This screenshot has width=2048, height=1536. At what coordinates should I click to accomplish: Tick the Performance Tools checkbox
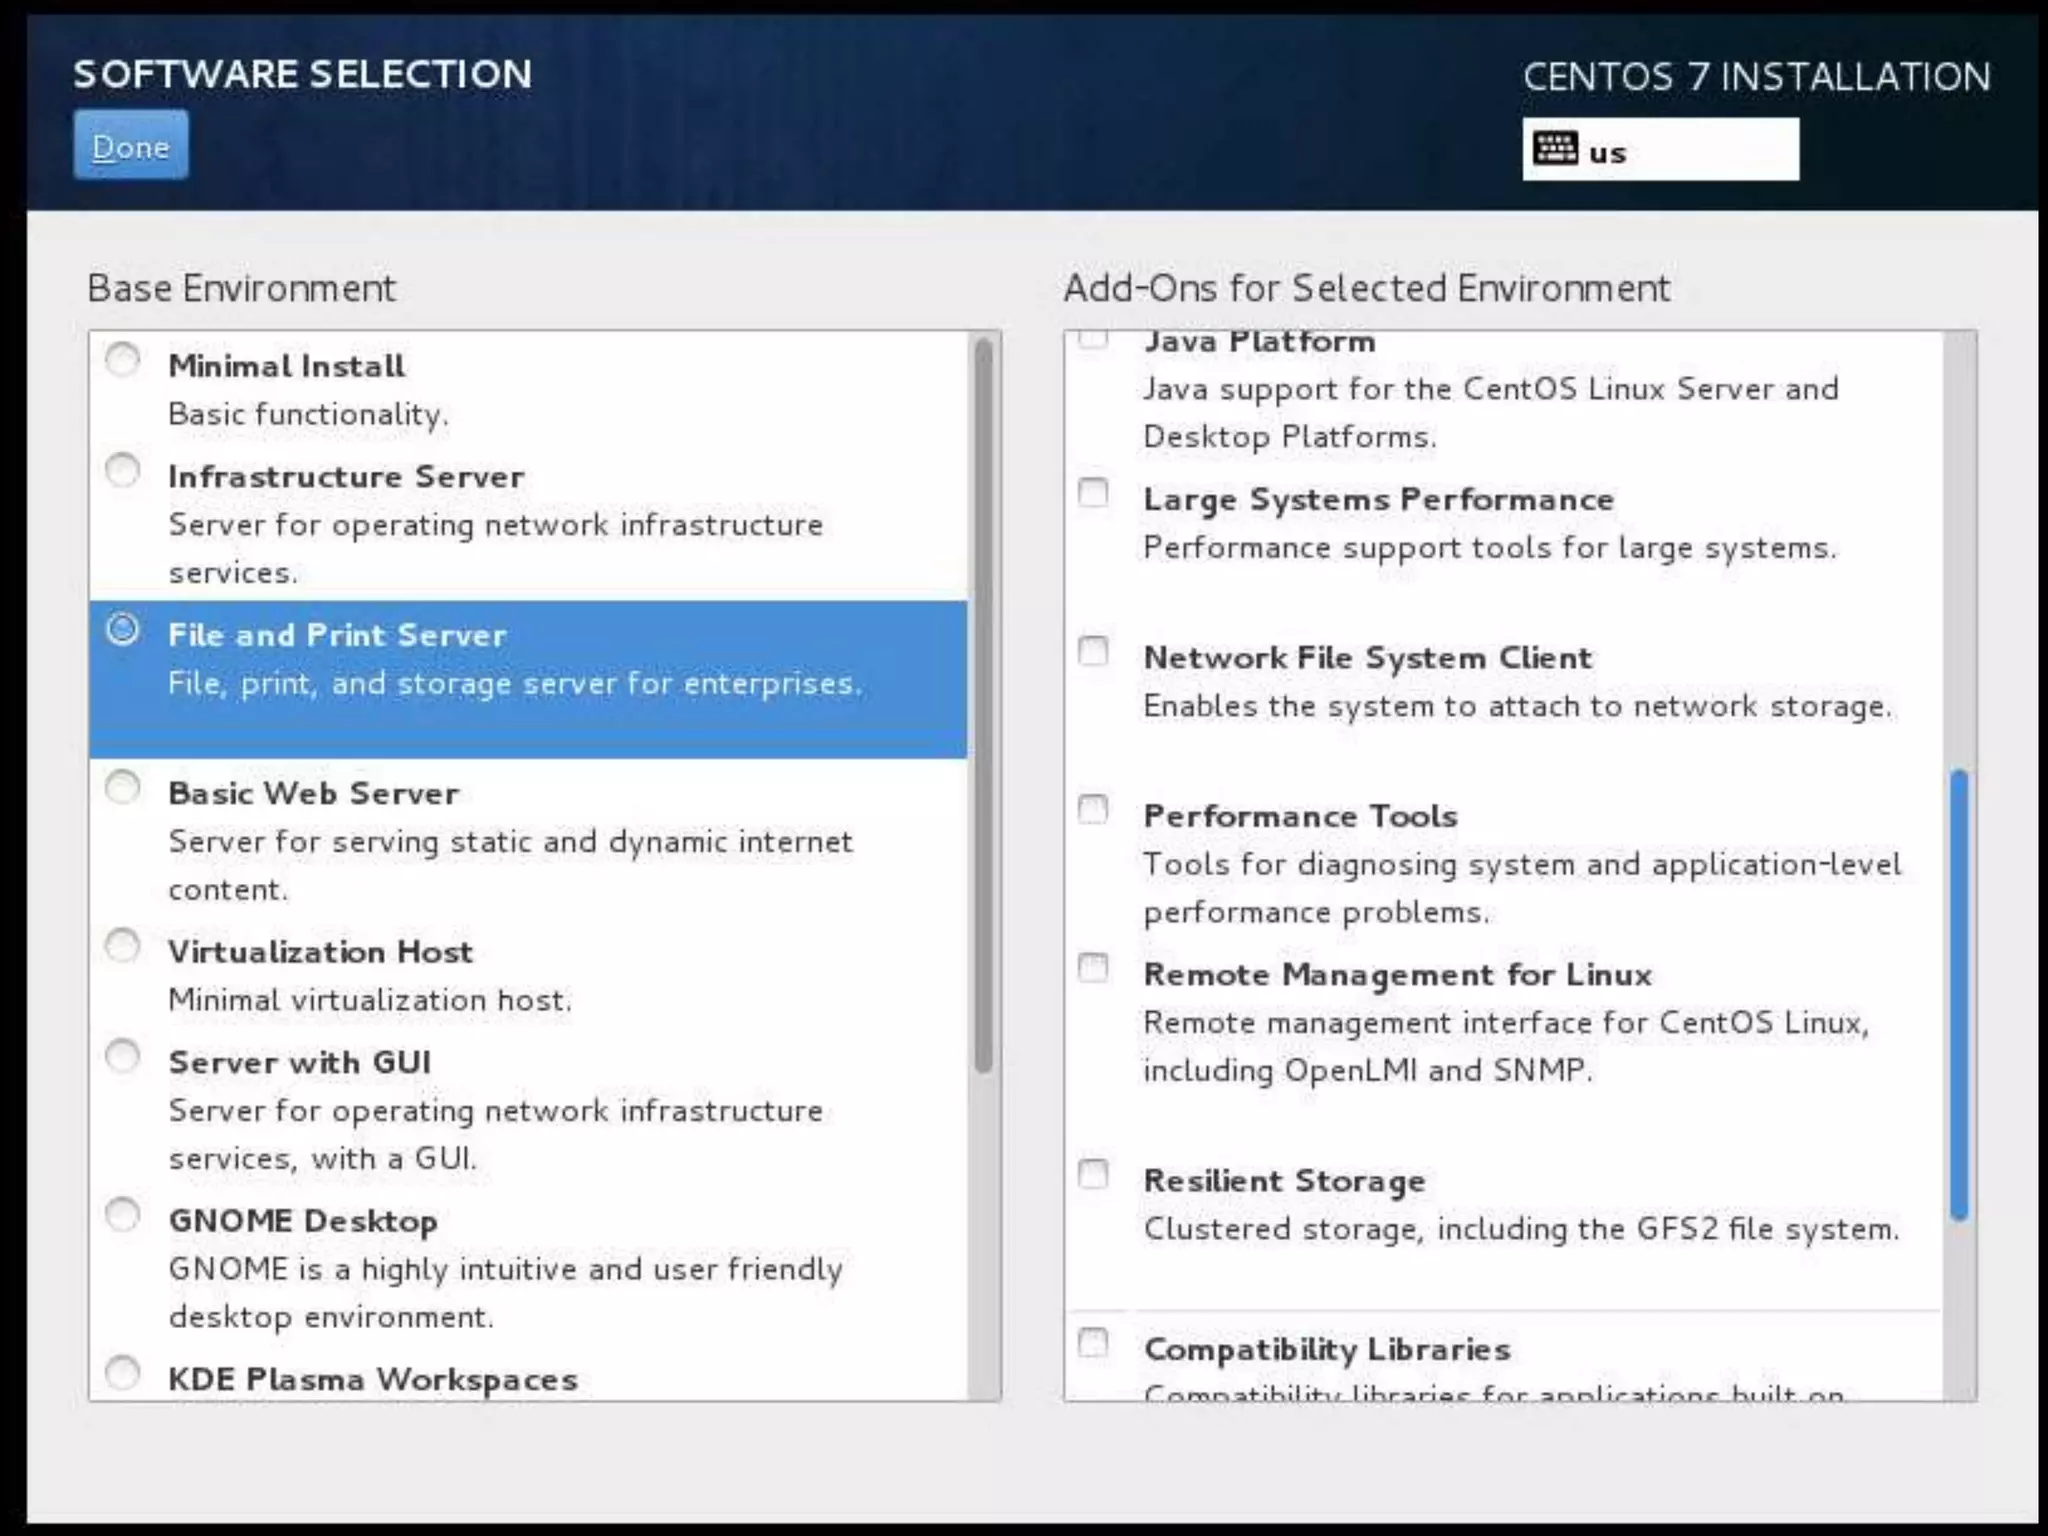(1093, 809)
